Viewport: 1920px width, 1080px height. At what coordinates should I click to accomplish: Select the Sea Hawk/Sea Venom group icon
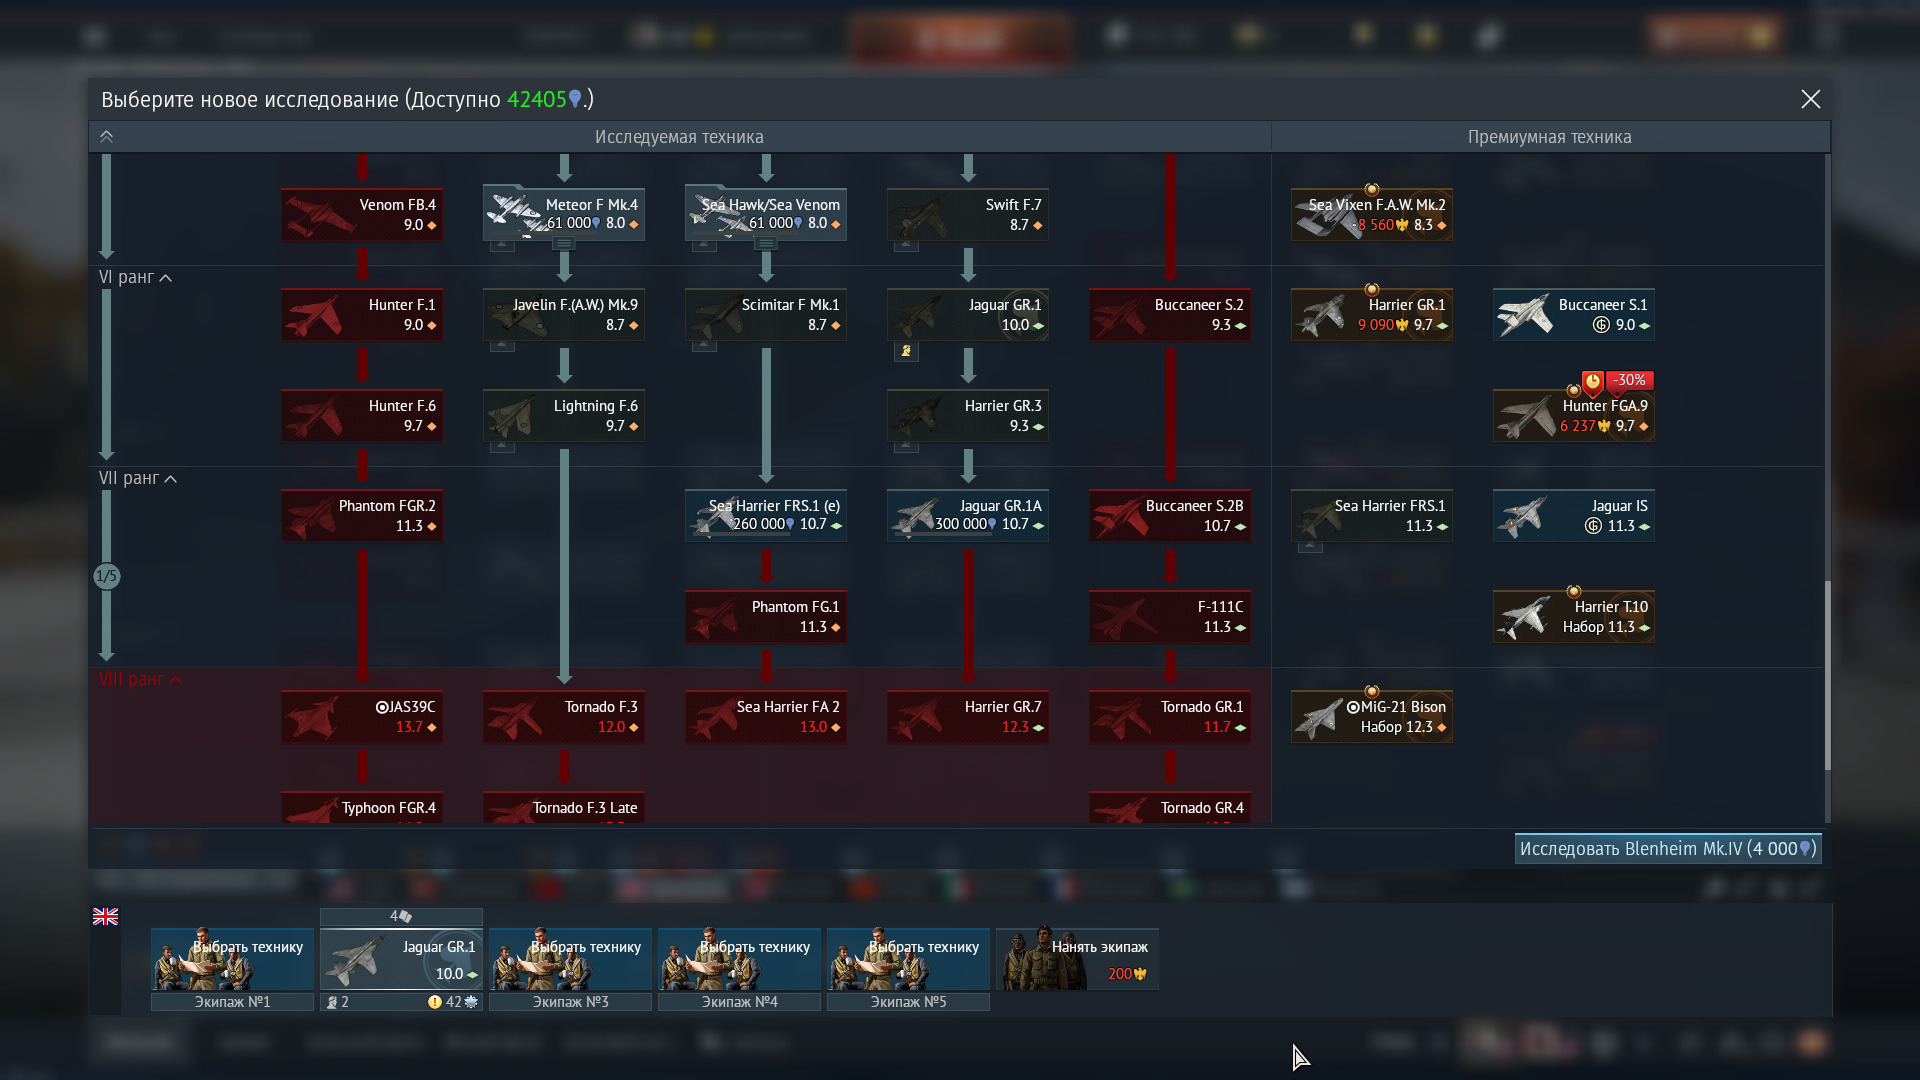click(766, 214)
